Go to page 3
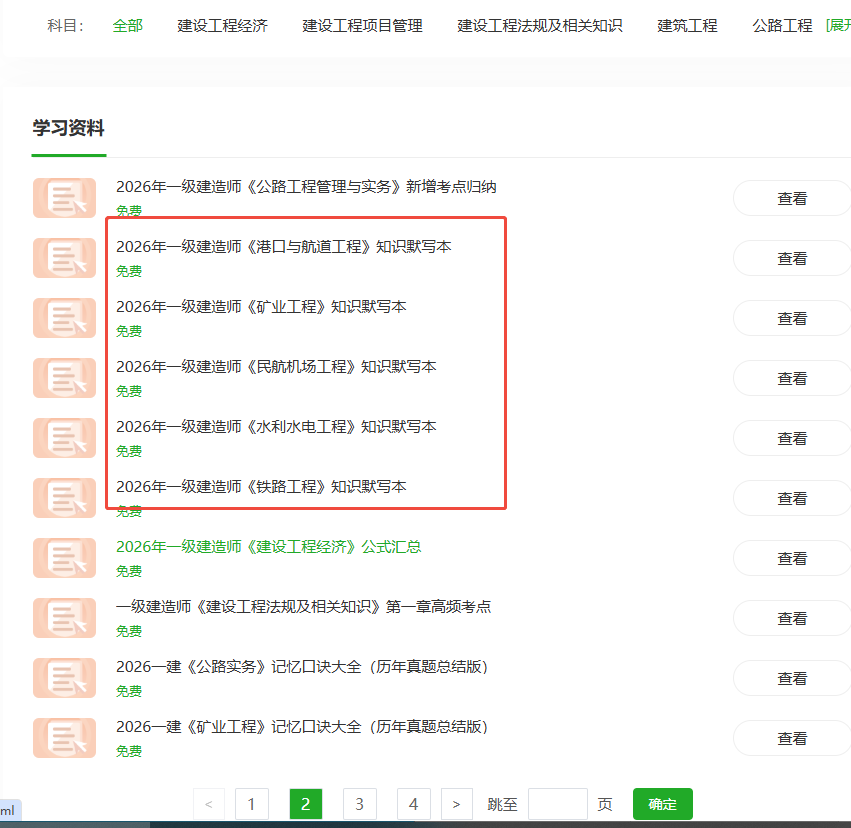The image size is (851, 828). (x=359, y=804)
